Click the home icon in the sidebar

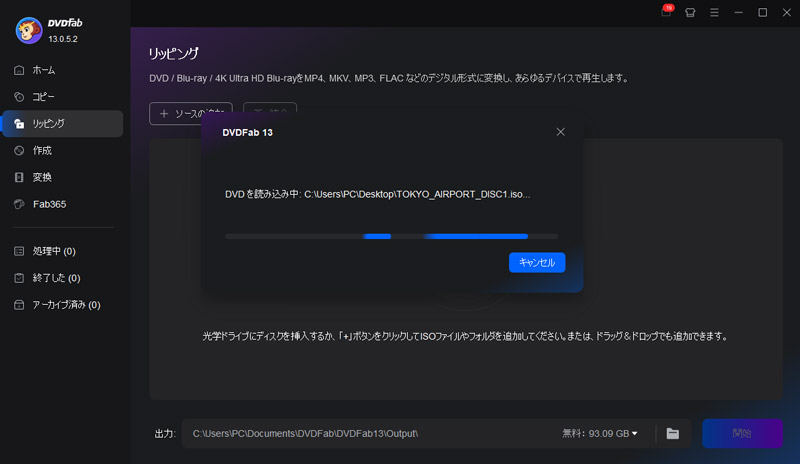(19, 70)
